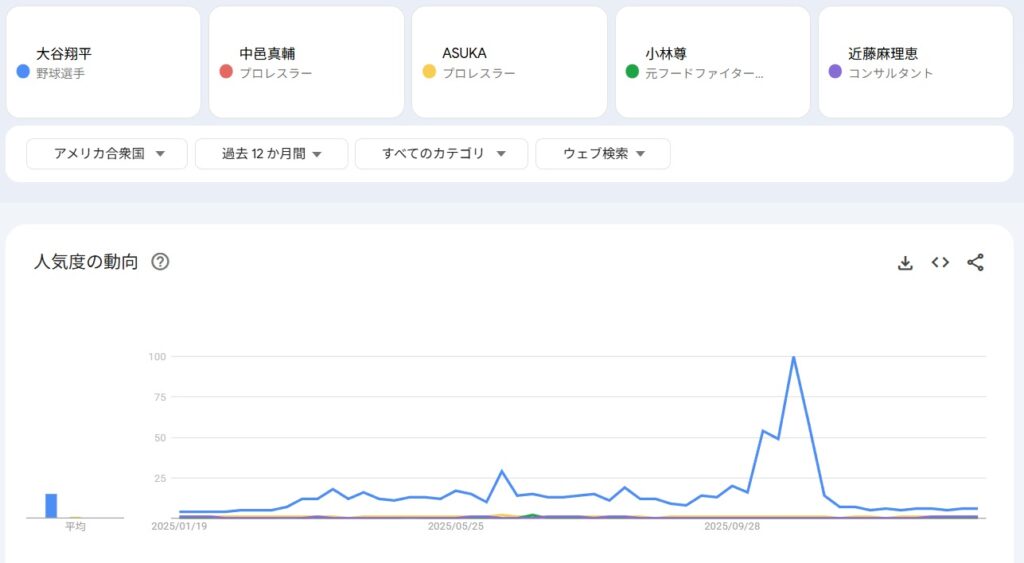Expand the ウェブ検索 search type dropdown

(x=603, y=154)
